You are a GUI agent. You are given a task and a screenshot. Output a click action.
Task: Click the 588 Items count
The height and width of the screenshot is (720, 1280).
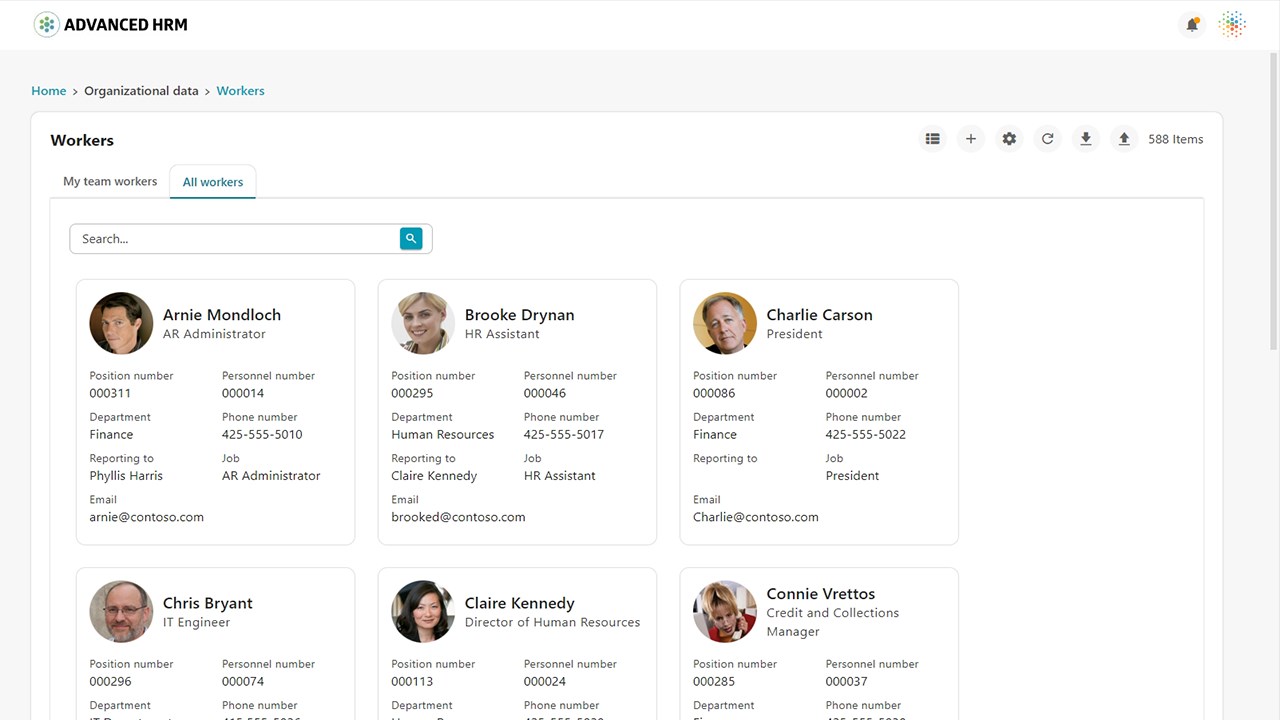pyautogui.click(x=1175, y=139)
